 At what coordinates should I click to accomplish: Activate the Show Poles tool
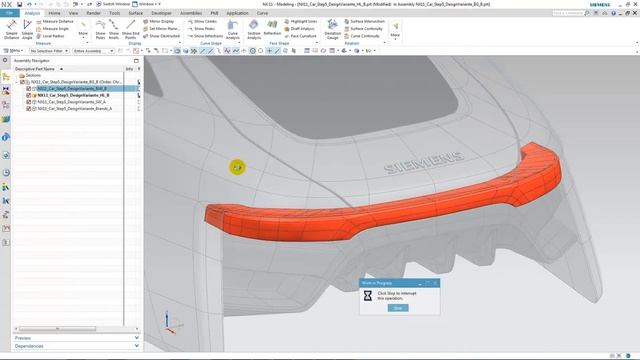click(x=100, y=29)
